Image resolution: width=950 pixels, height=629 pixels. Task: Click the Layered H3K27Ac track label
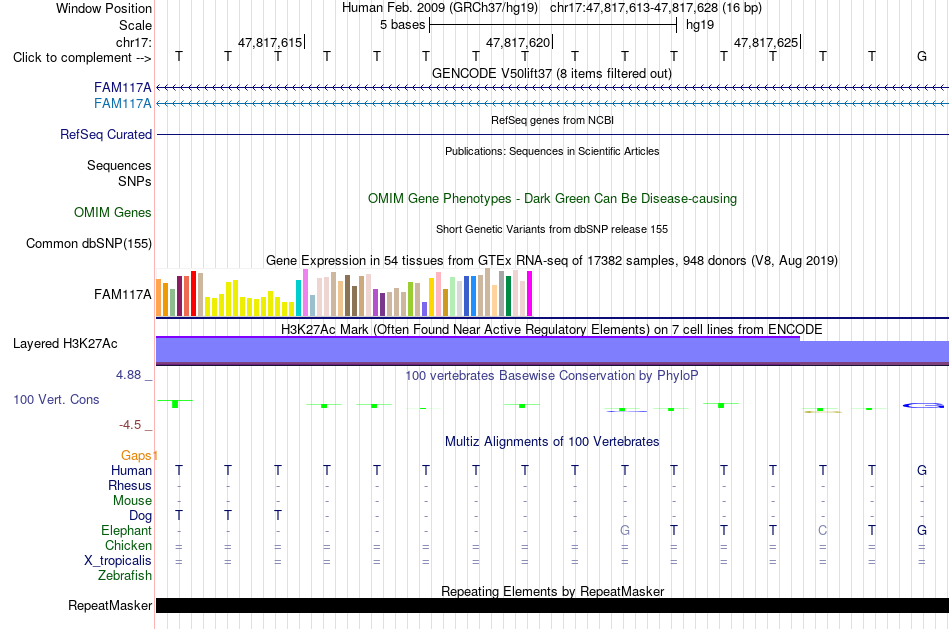pyautogui.click(x=65, y=344)
